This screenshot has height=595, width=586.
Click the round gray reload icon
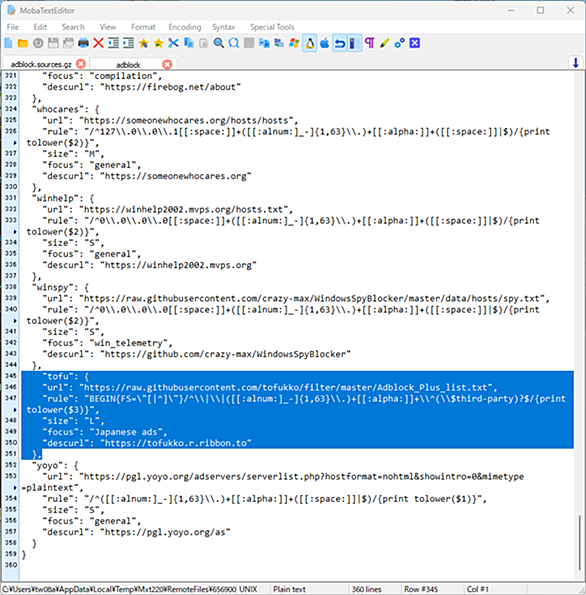(38, 43)
